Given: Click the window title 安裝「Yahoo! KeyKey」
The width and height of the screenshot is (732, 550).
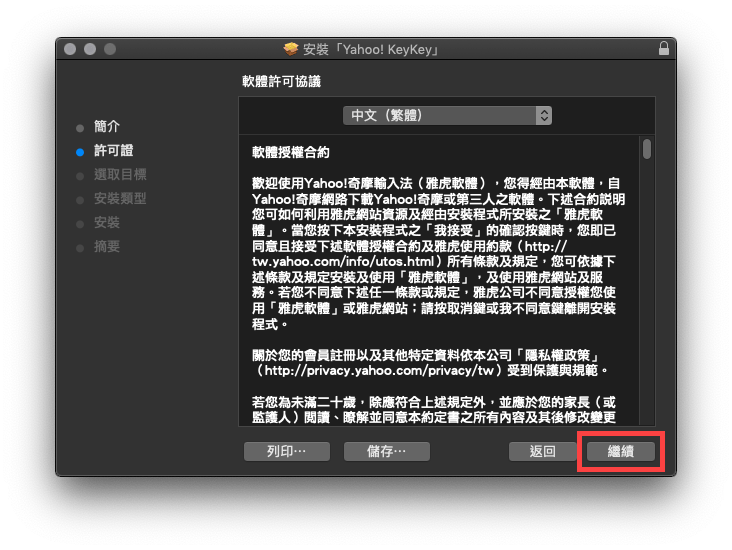Looking at the screenshot, I should point(371,49).
